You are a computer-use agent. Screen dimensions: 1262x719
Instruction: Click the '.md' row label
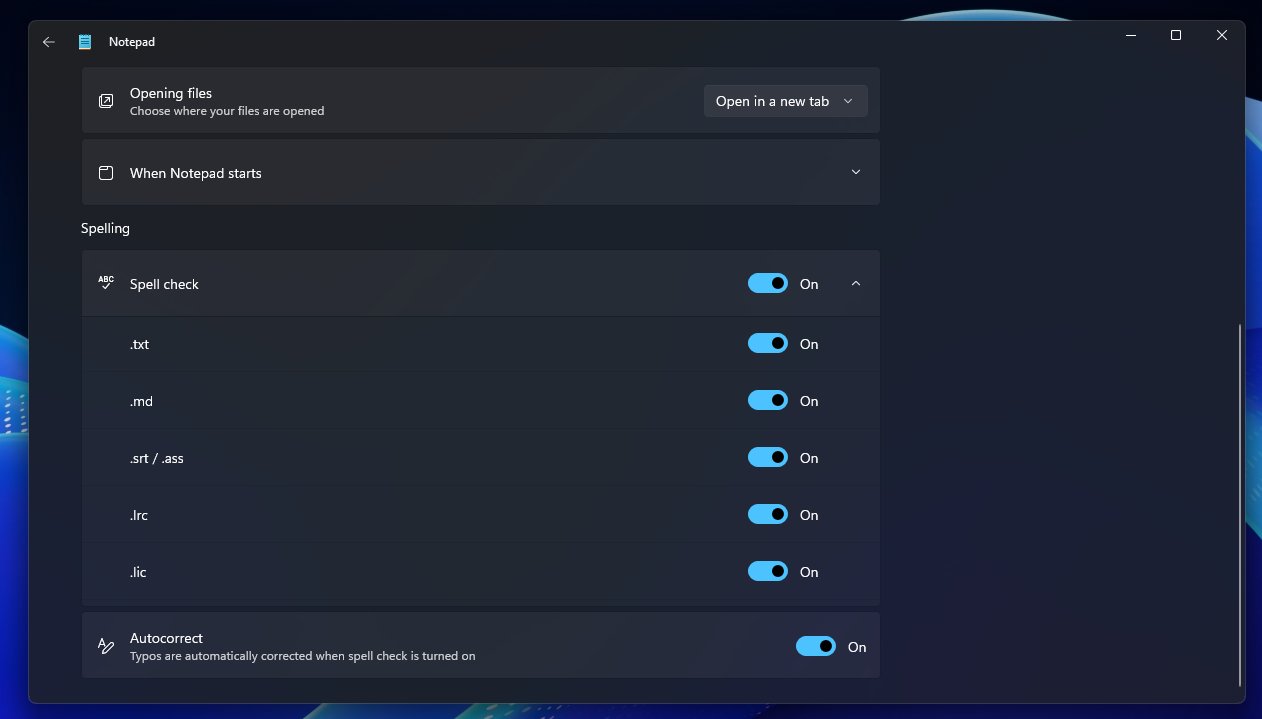tap(141, 401)
